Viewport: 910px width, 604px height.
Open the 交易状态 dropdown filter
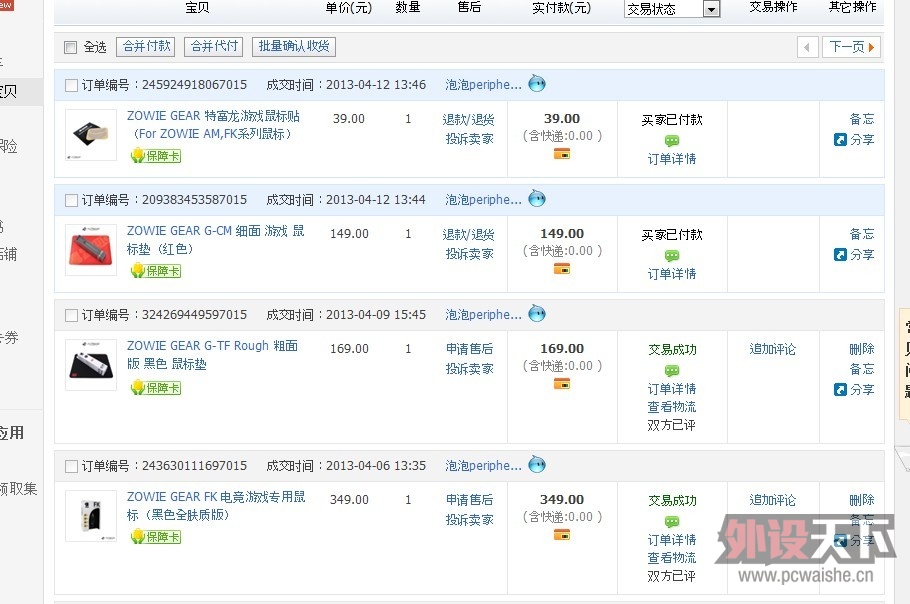pyautogui.click(x=672, y=9)
